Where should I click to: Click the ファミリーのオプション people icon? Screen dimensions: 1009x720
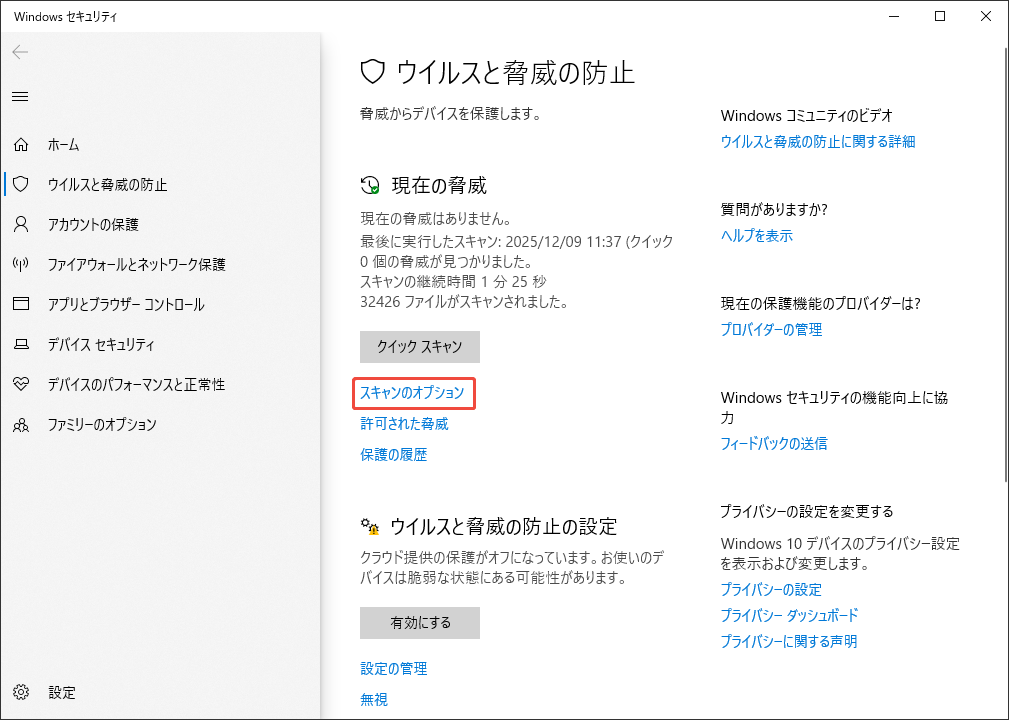[21, 424]
